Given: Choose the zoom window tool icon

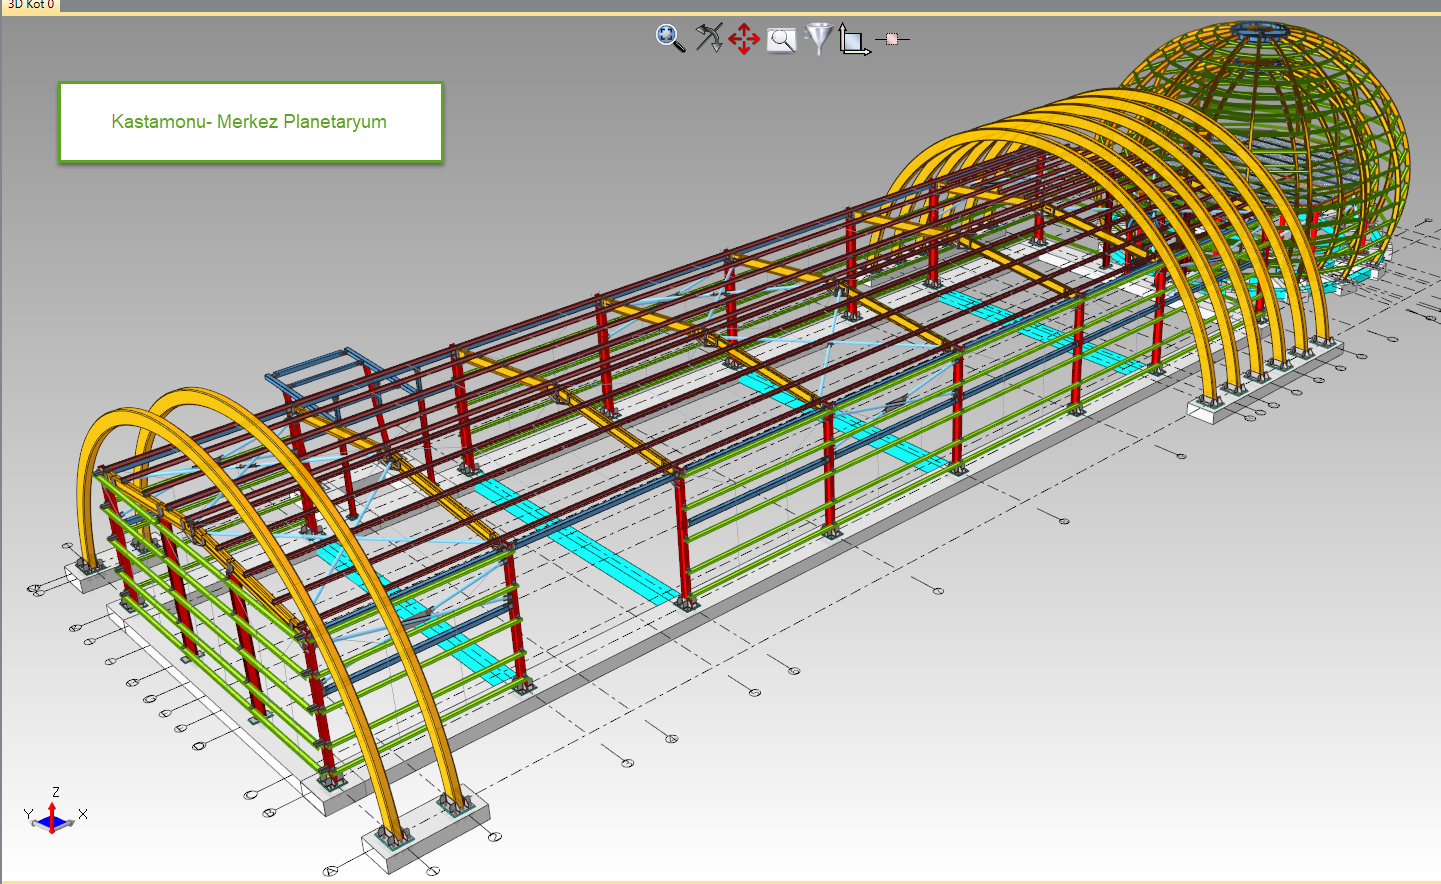Looking at the screenshot, I should (x=781, y=40).
